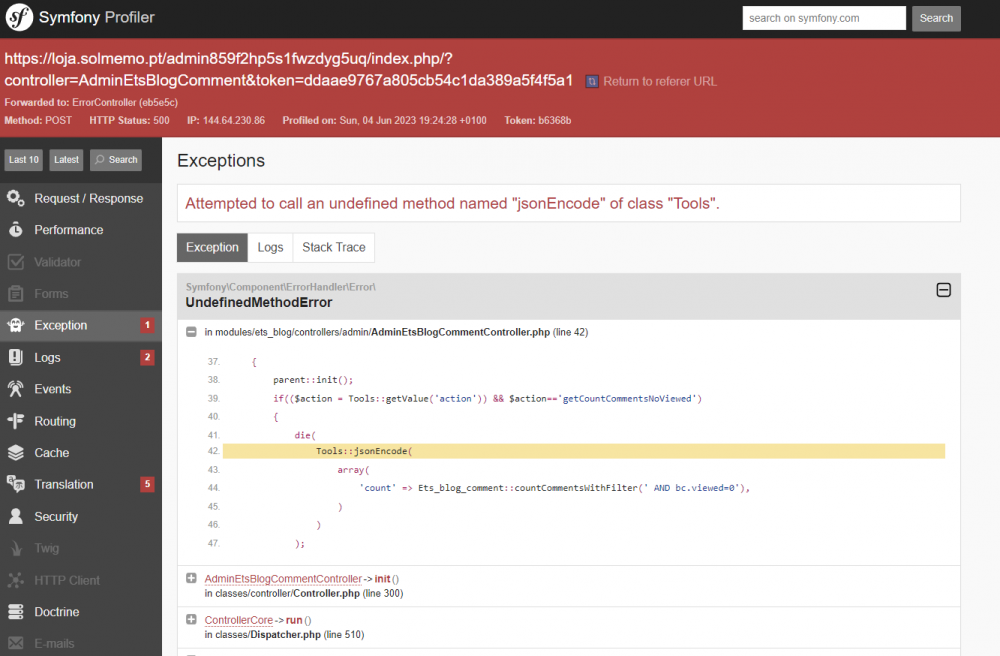Switch to the Logs tab

[x=270, y=247]
